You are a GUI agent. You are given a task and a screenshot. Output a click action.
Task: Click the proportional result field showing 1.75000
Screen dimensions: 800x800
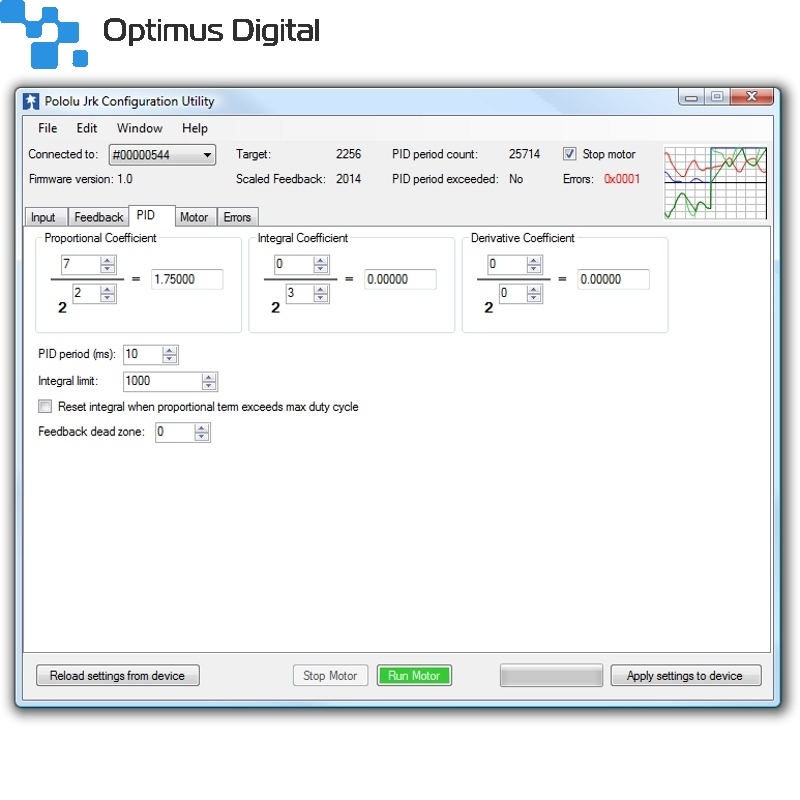187,279
